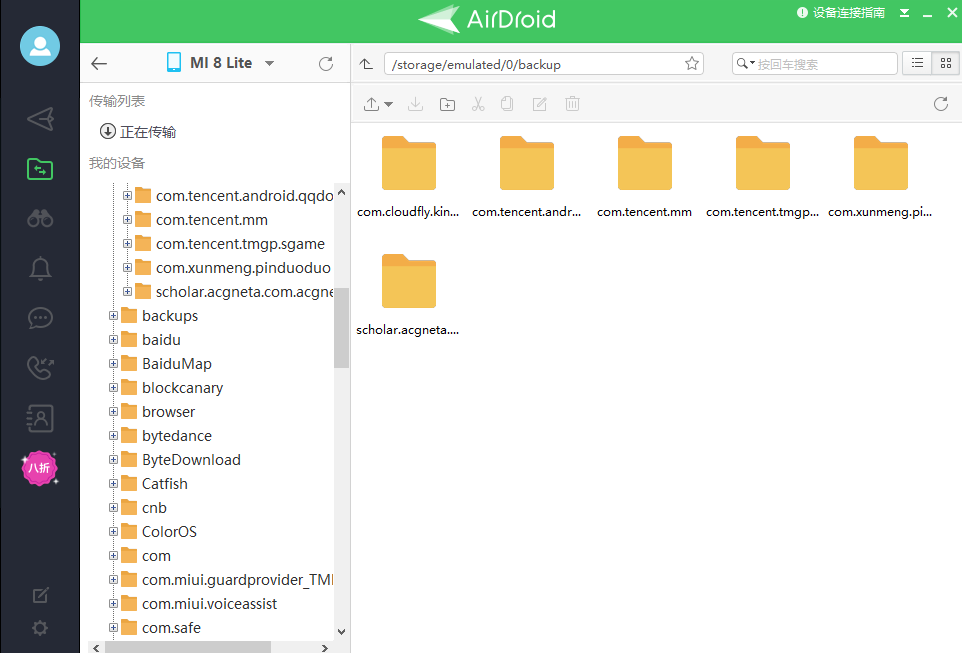Expand the baidu tree node

coord(114,339)
